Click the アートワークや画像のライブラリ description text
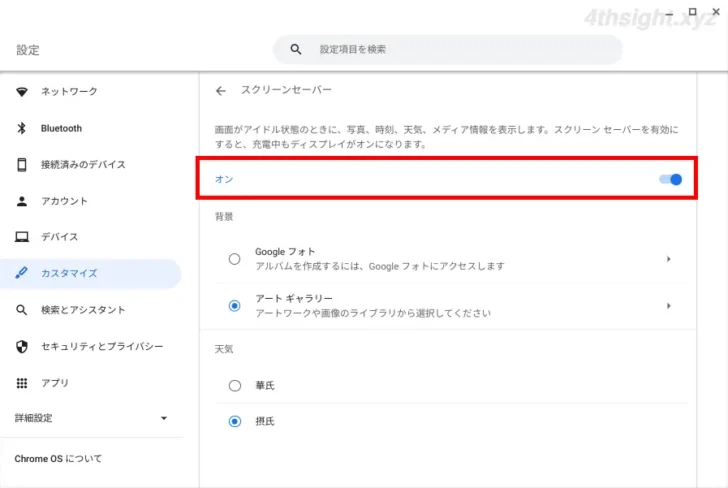Image resolution: width=728 pixels, height=488 pixels. pyautogui.click(x=373, y=313)
